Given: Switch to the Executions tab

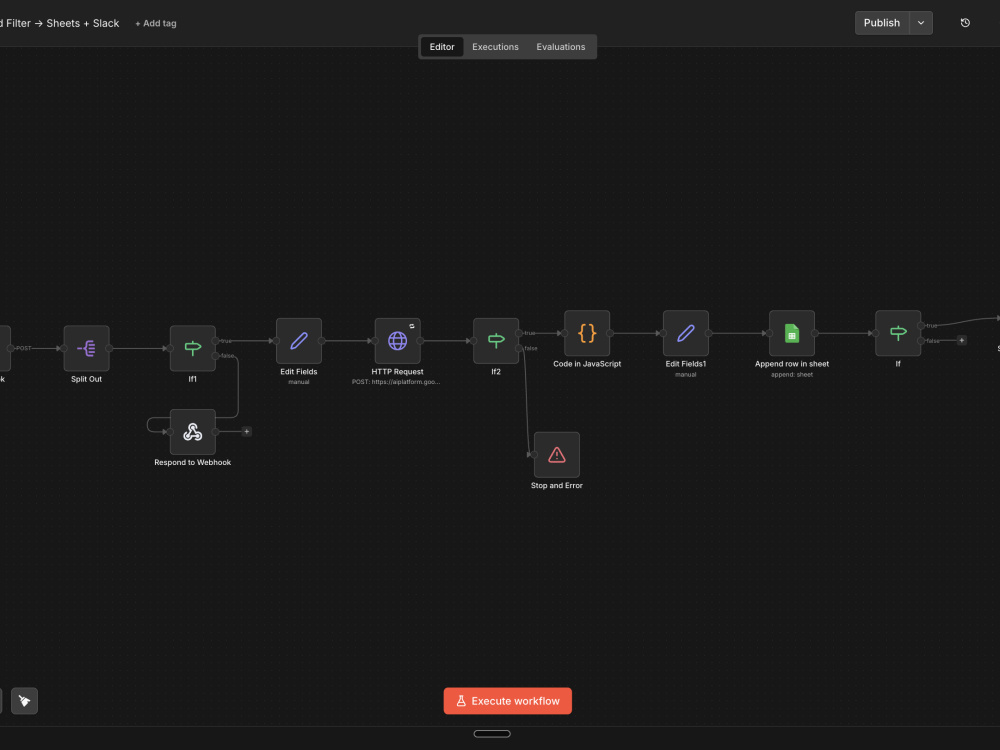Looking at the screenshot, I should 496,47.
